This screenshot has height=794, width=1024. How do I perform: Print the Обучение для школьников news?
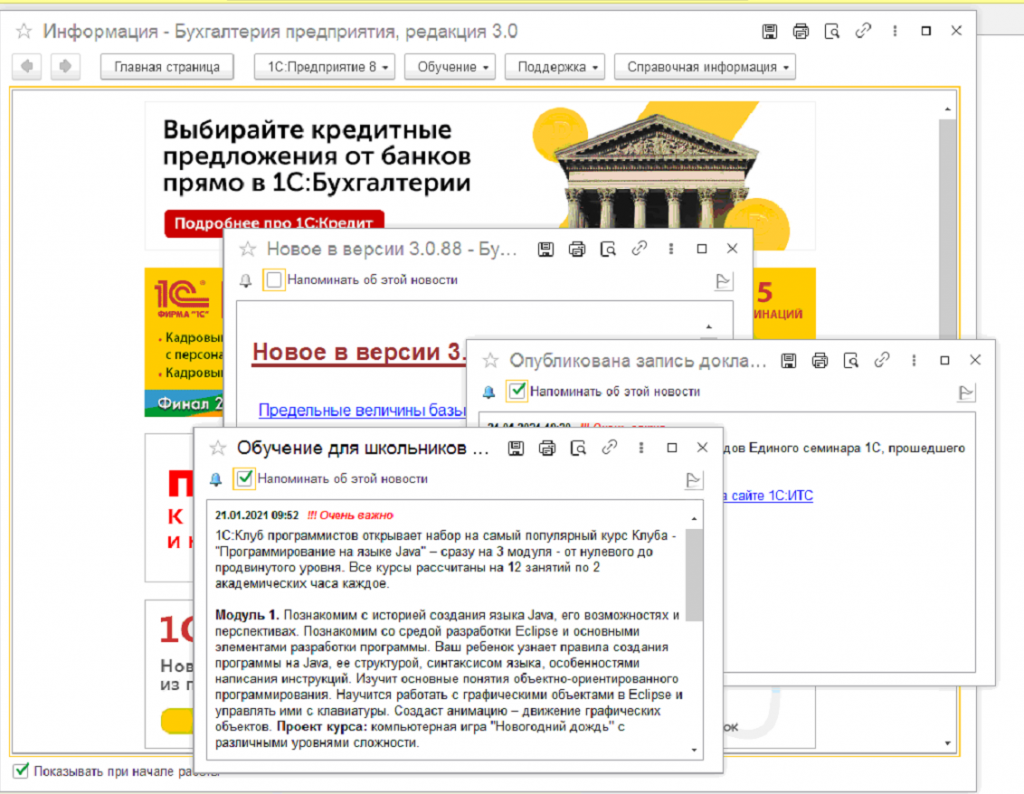(x=547, y=448)
